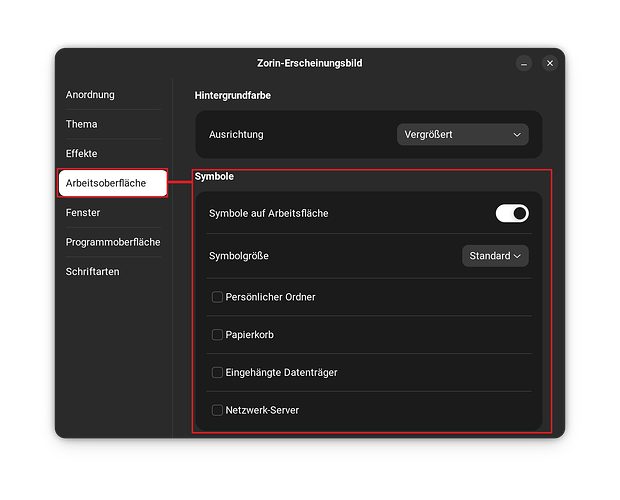Close the Zorin-Erscheinungsbild window
The image size is (620, 500).
point(550,63)
